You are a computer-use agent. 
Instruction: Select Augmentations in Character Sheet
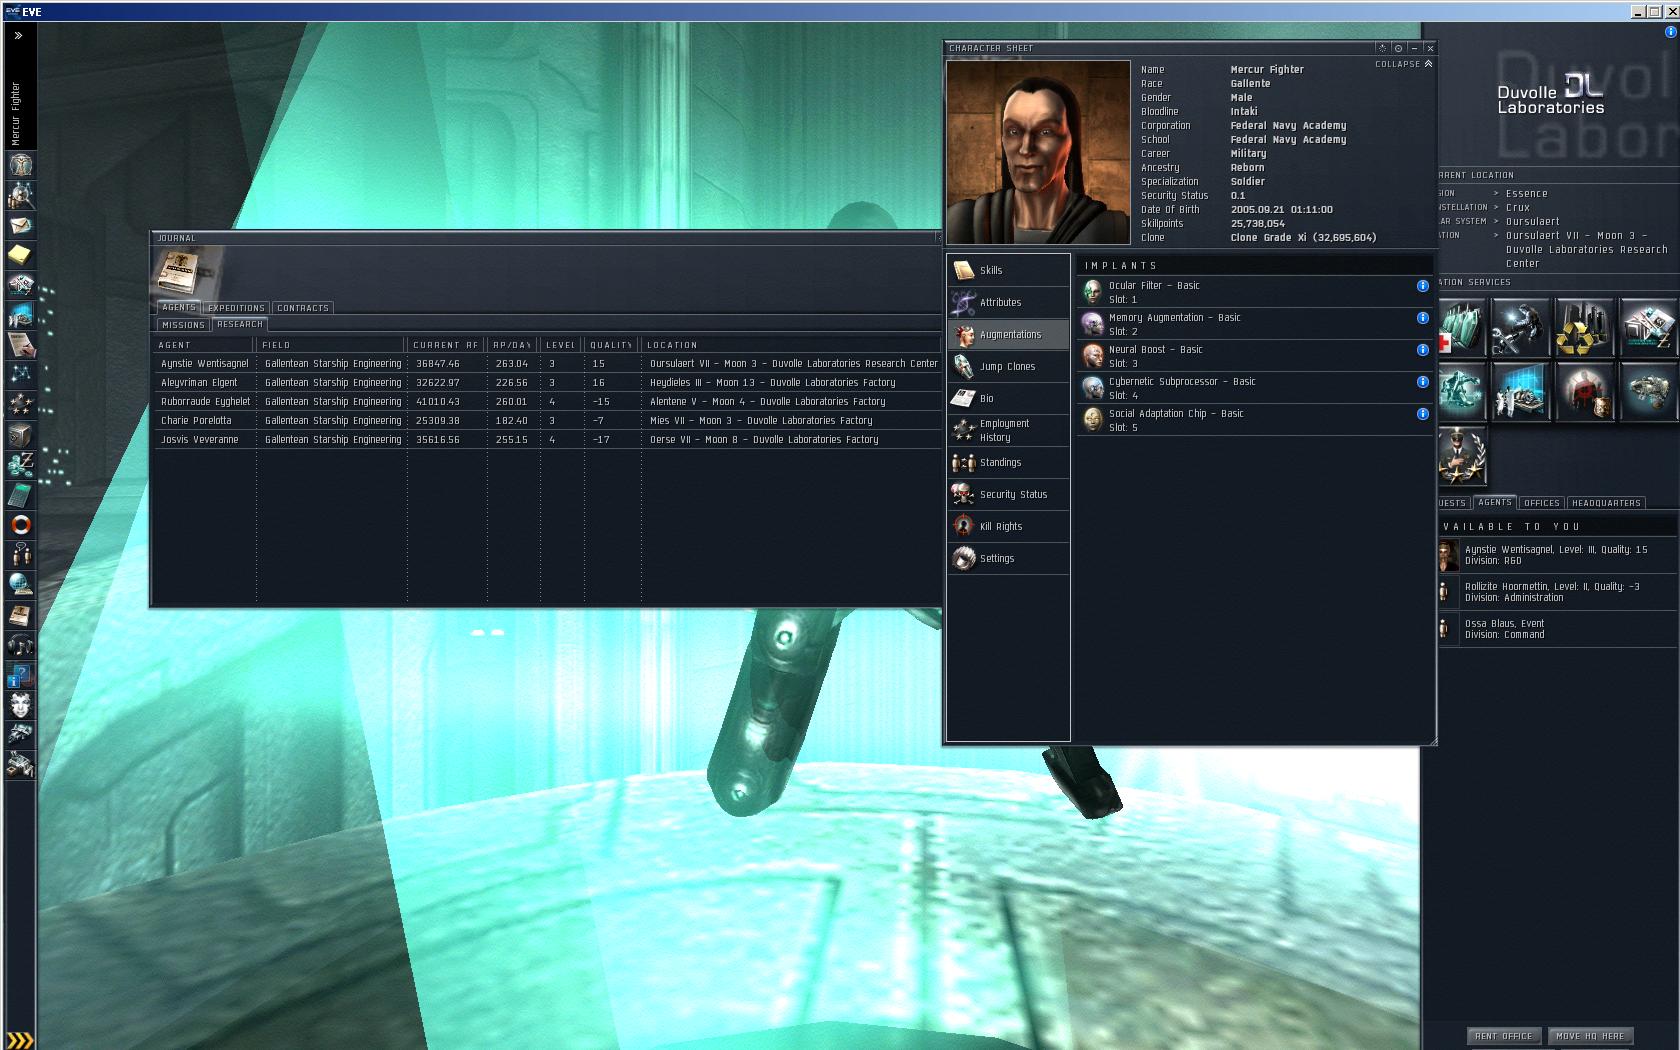click(x=1008, y=334)
